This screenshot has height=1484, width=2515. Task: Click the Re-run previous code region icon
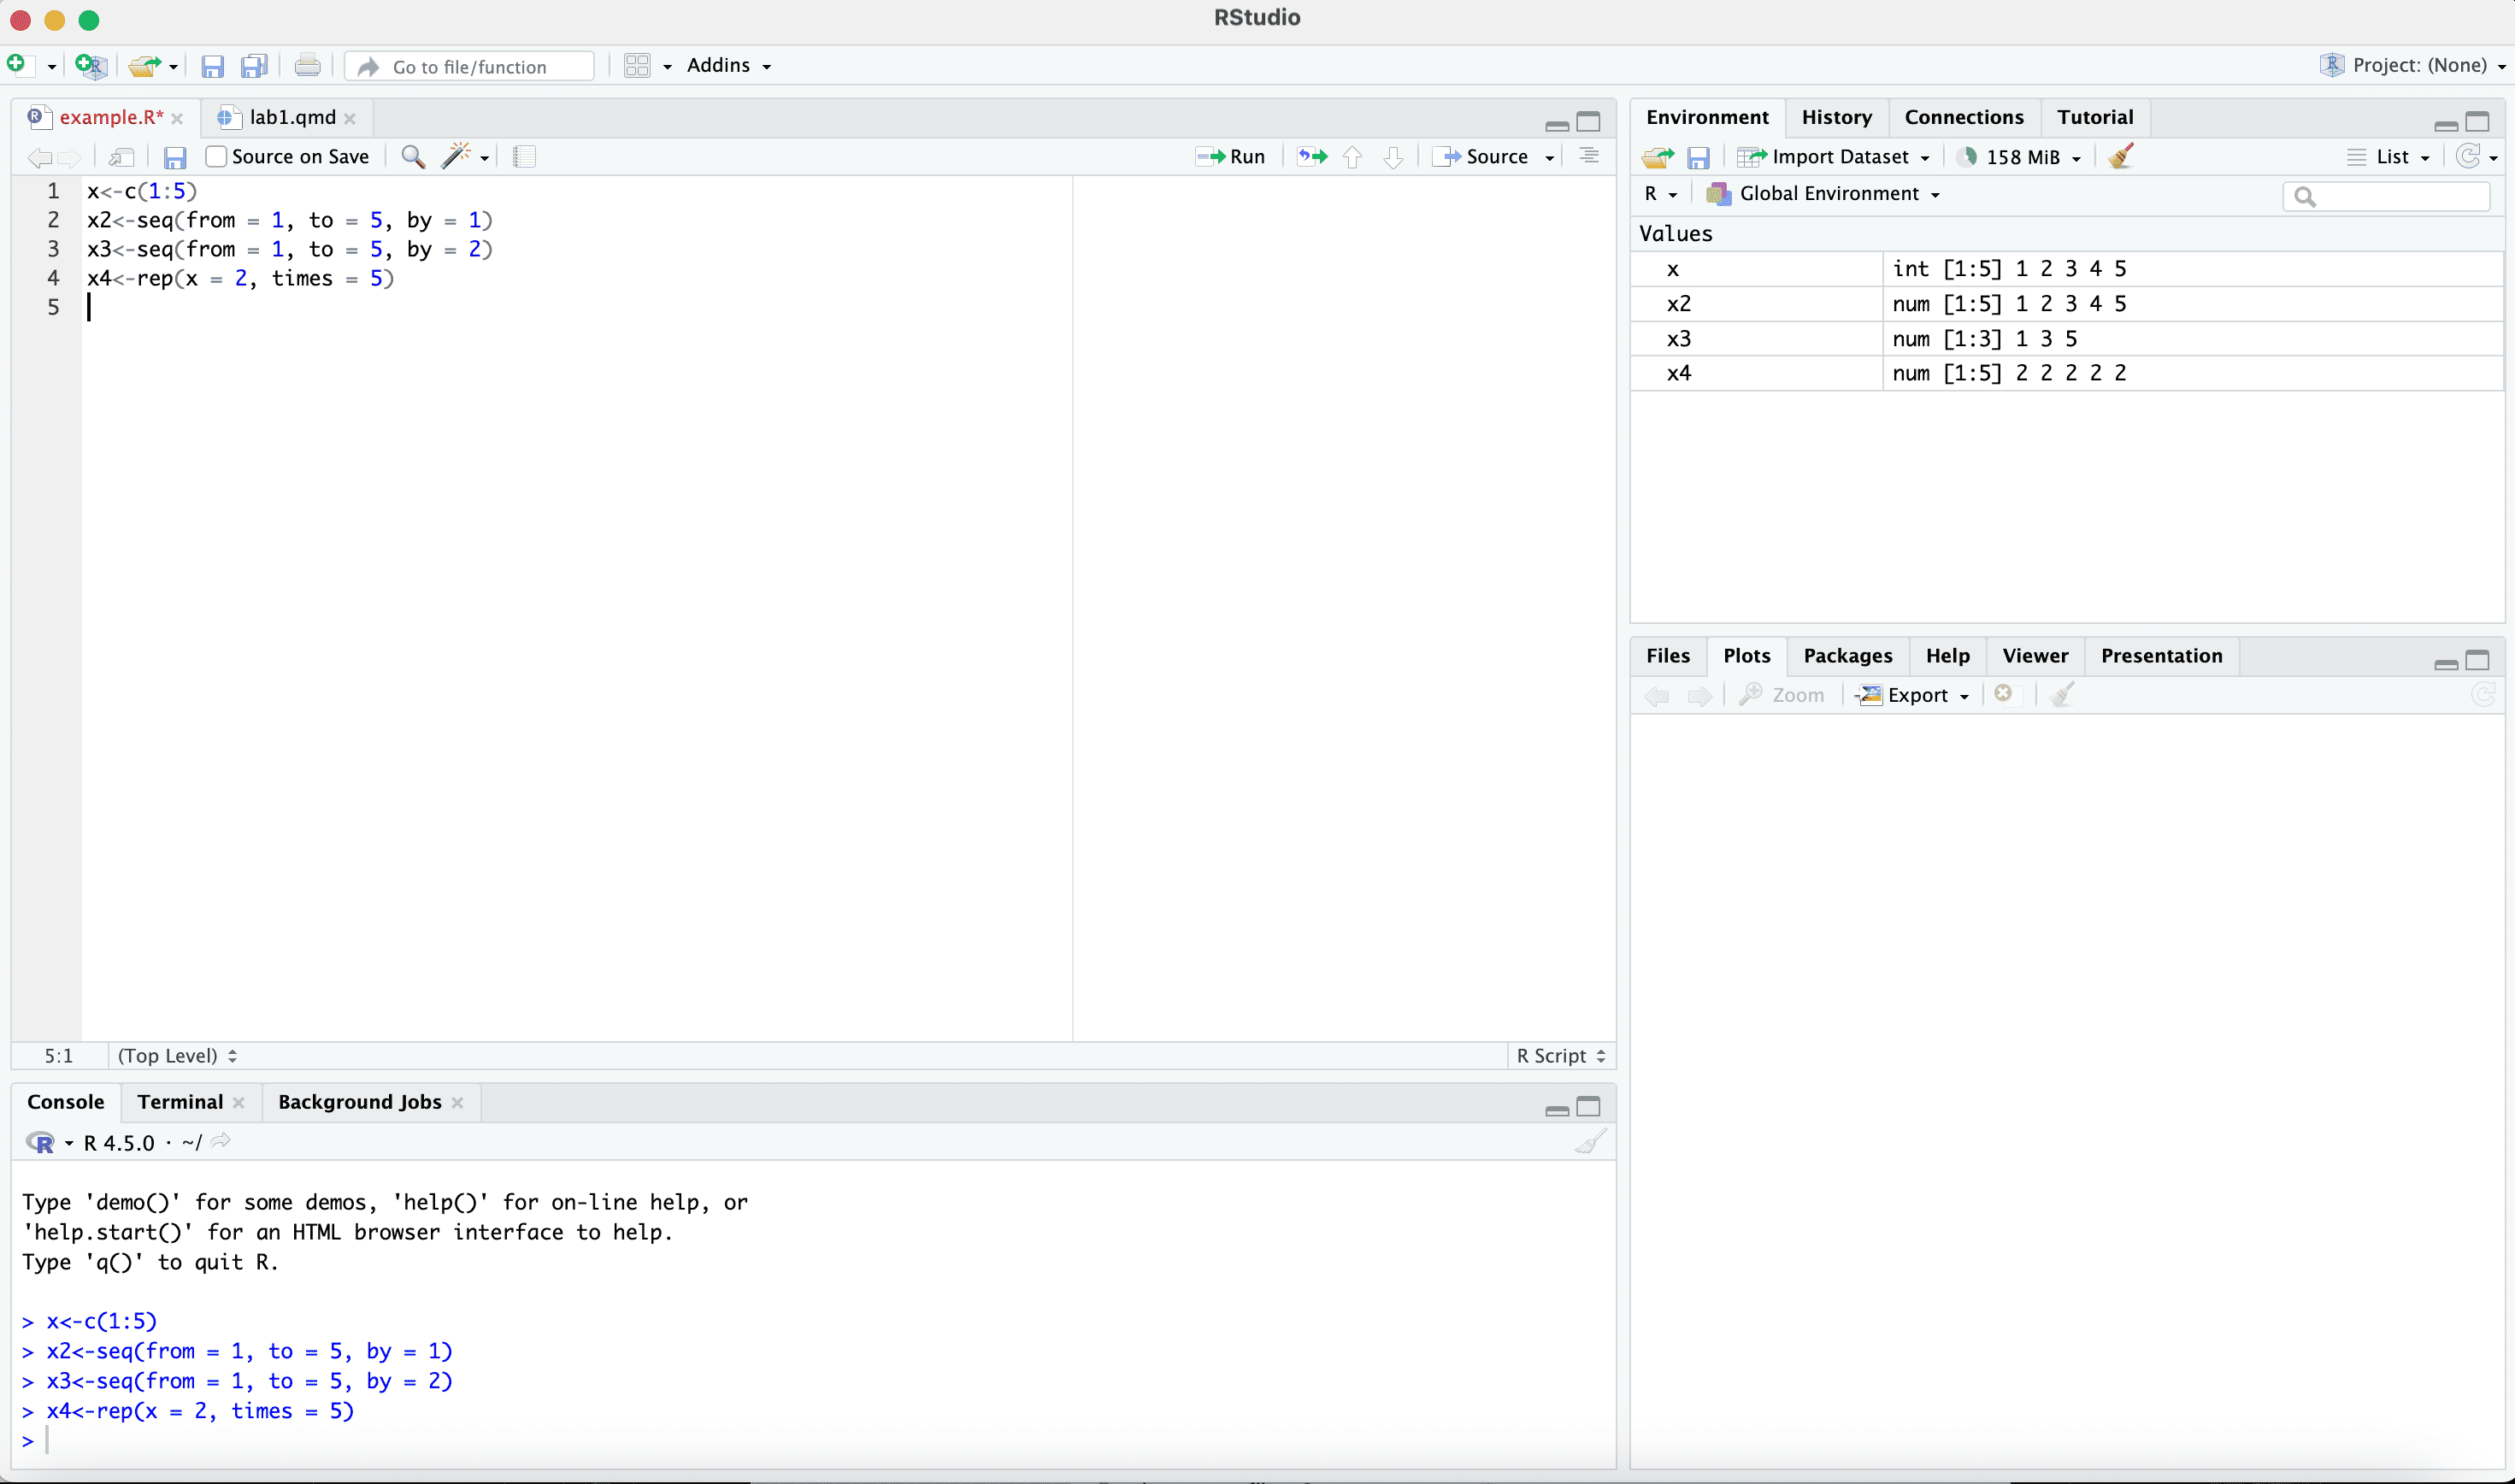coord(1312,157)
